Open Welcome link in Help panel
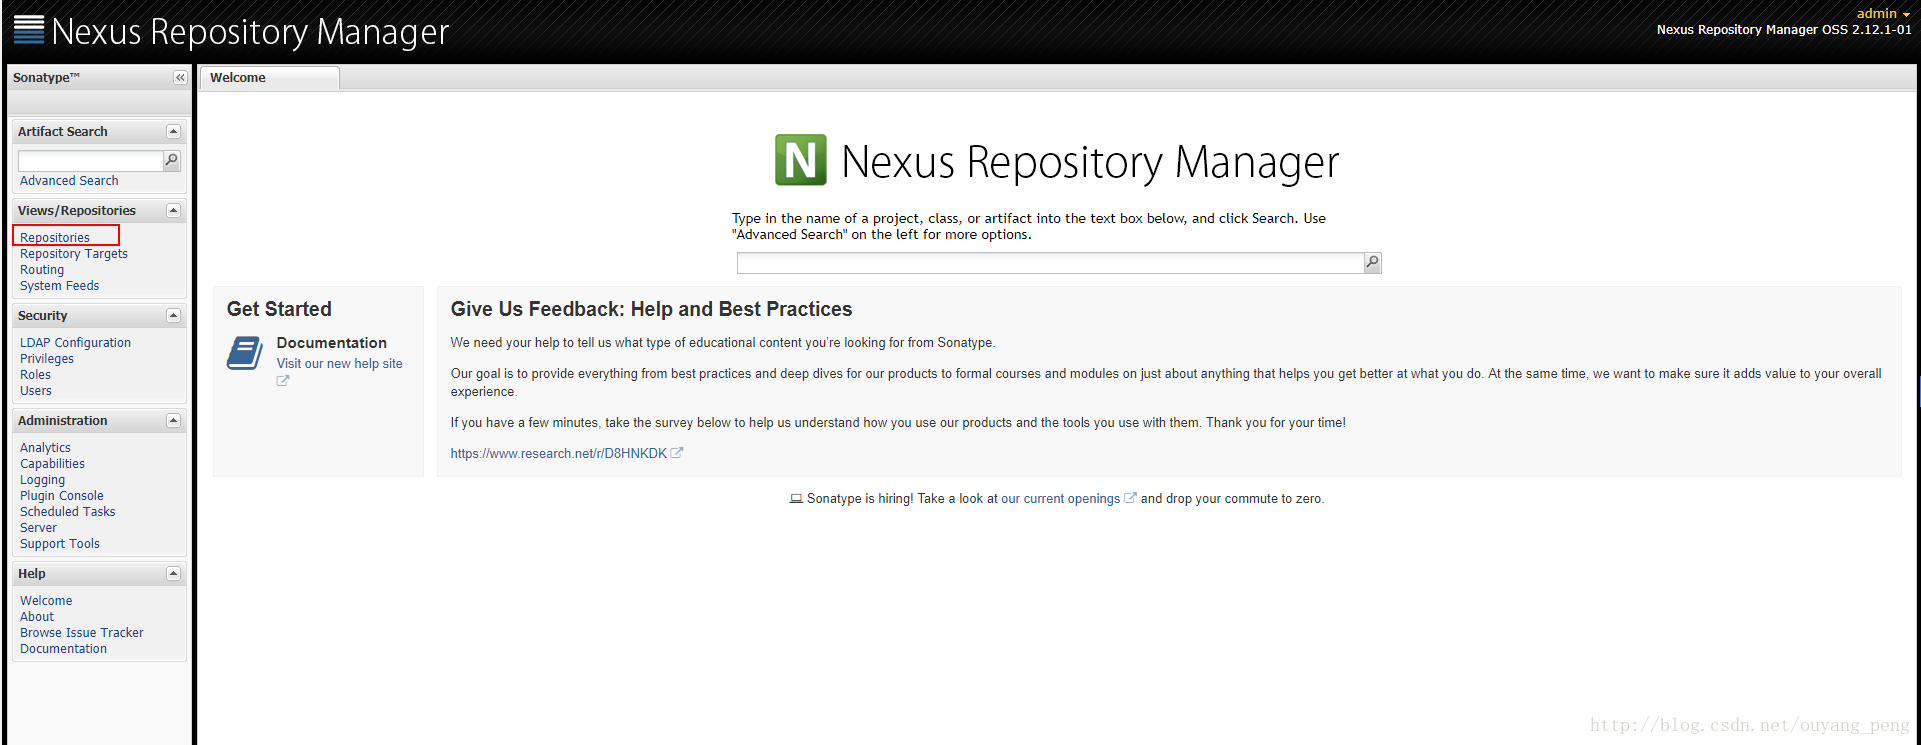The height and width of the screenshot is (745, 1921). [x=46, y=601]
